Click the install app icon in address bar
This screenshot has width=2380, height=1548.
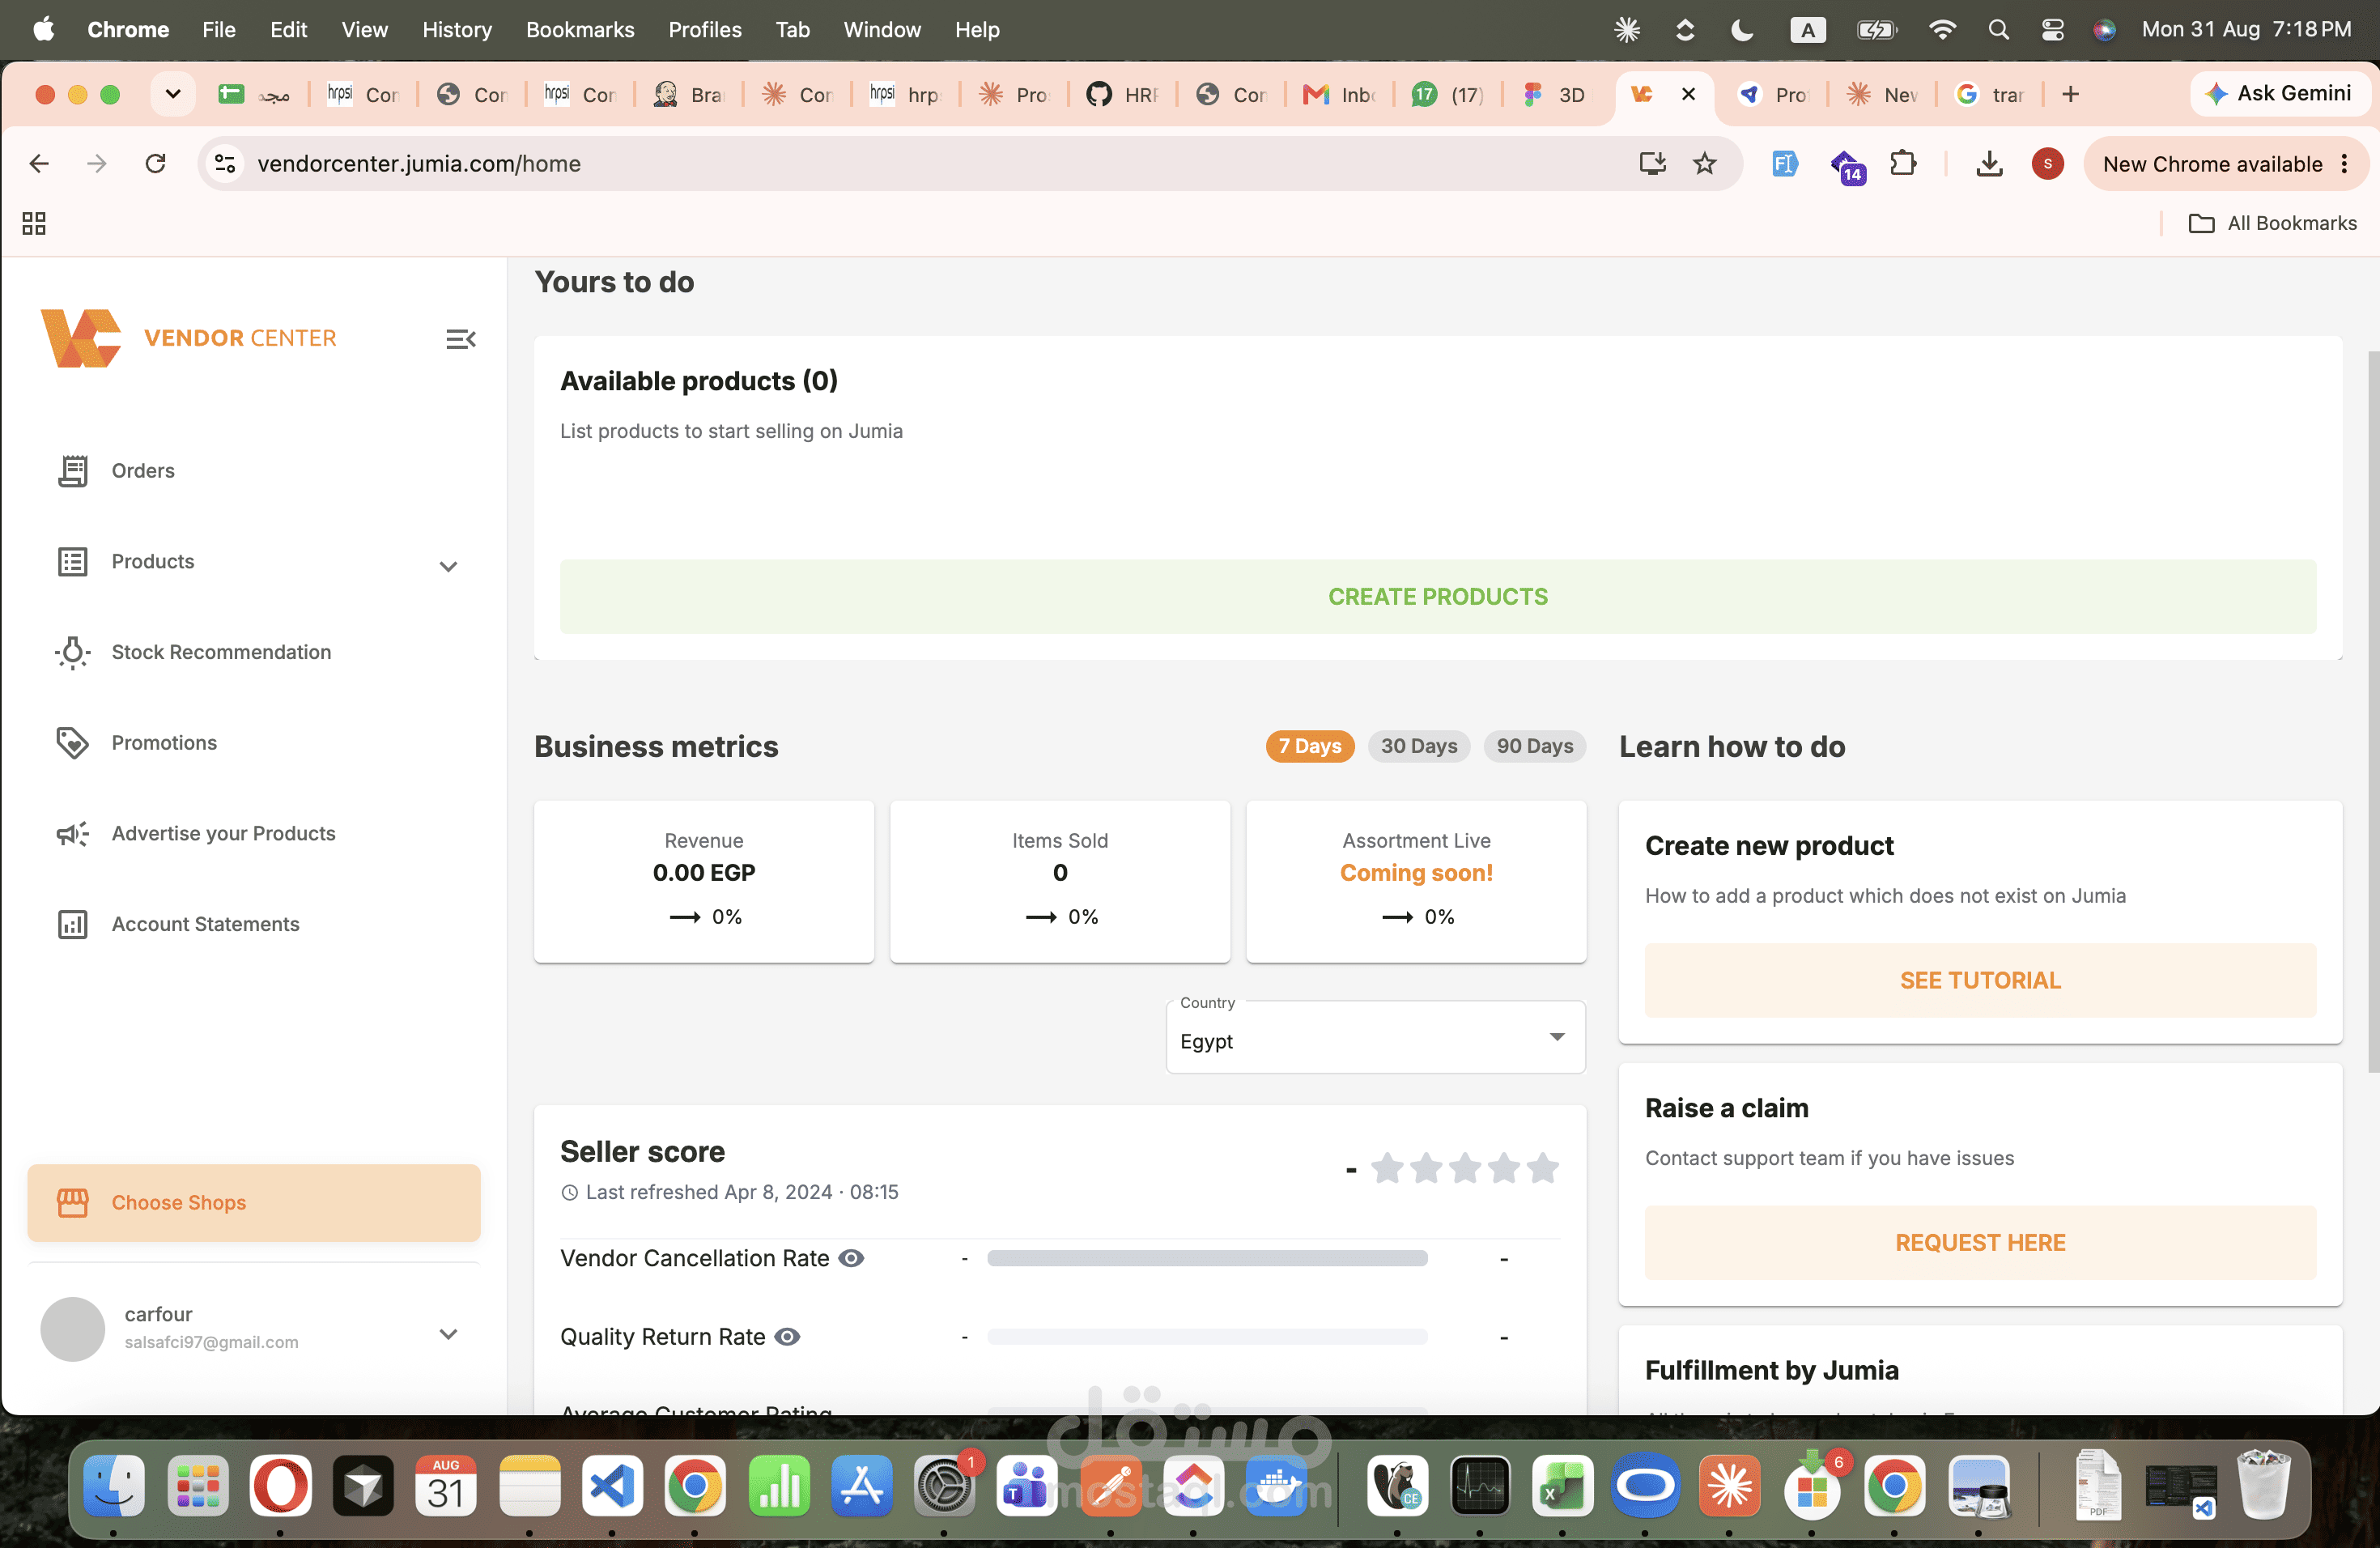pyautogui.click(x=1652, y=163)
